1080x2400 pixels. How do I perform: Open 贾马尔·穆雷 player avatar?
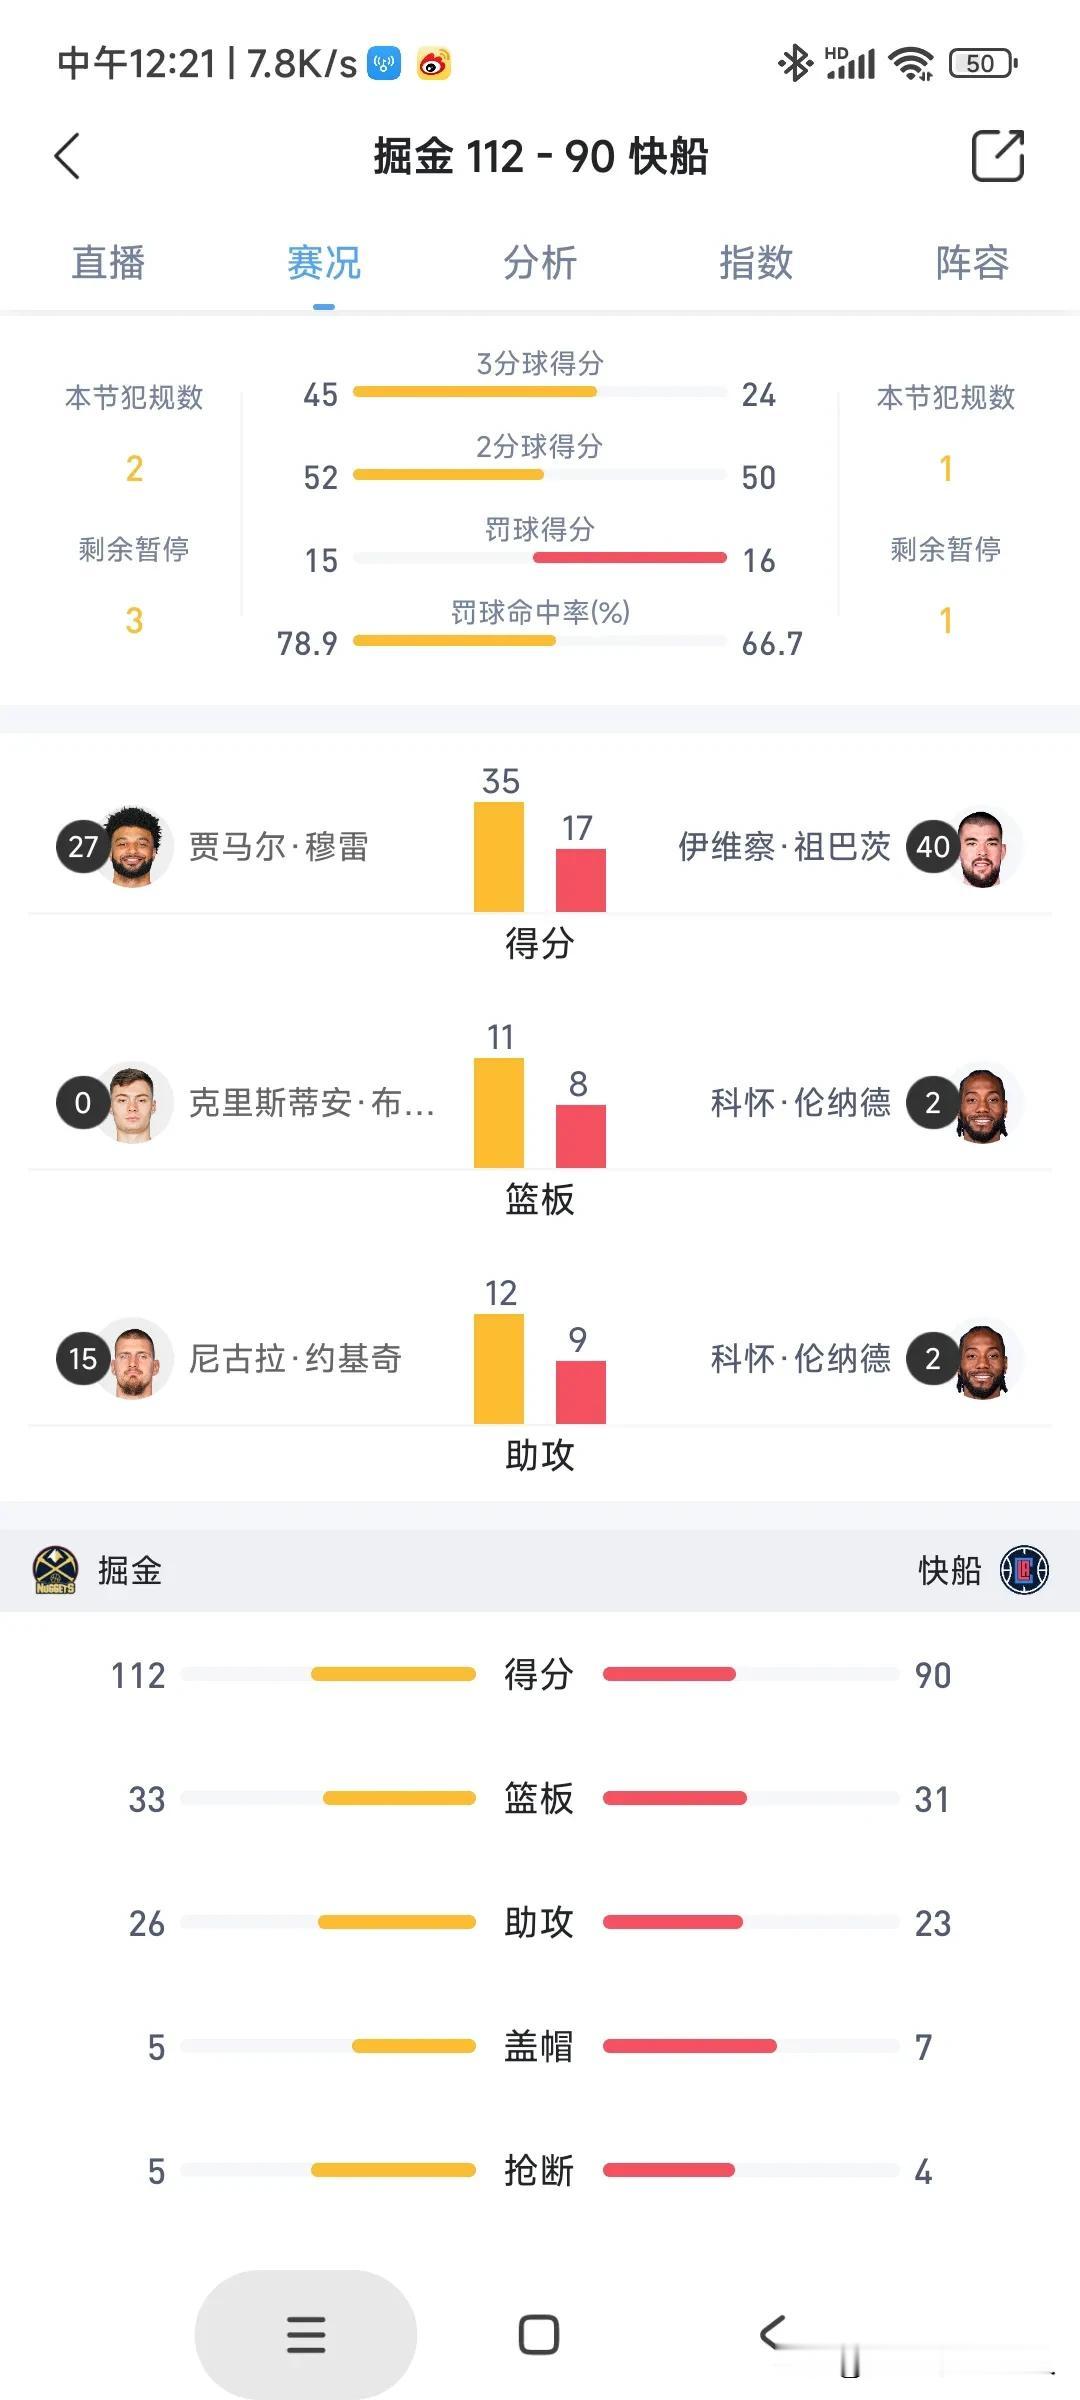tap(132, 846)
